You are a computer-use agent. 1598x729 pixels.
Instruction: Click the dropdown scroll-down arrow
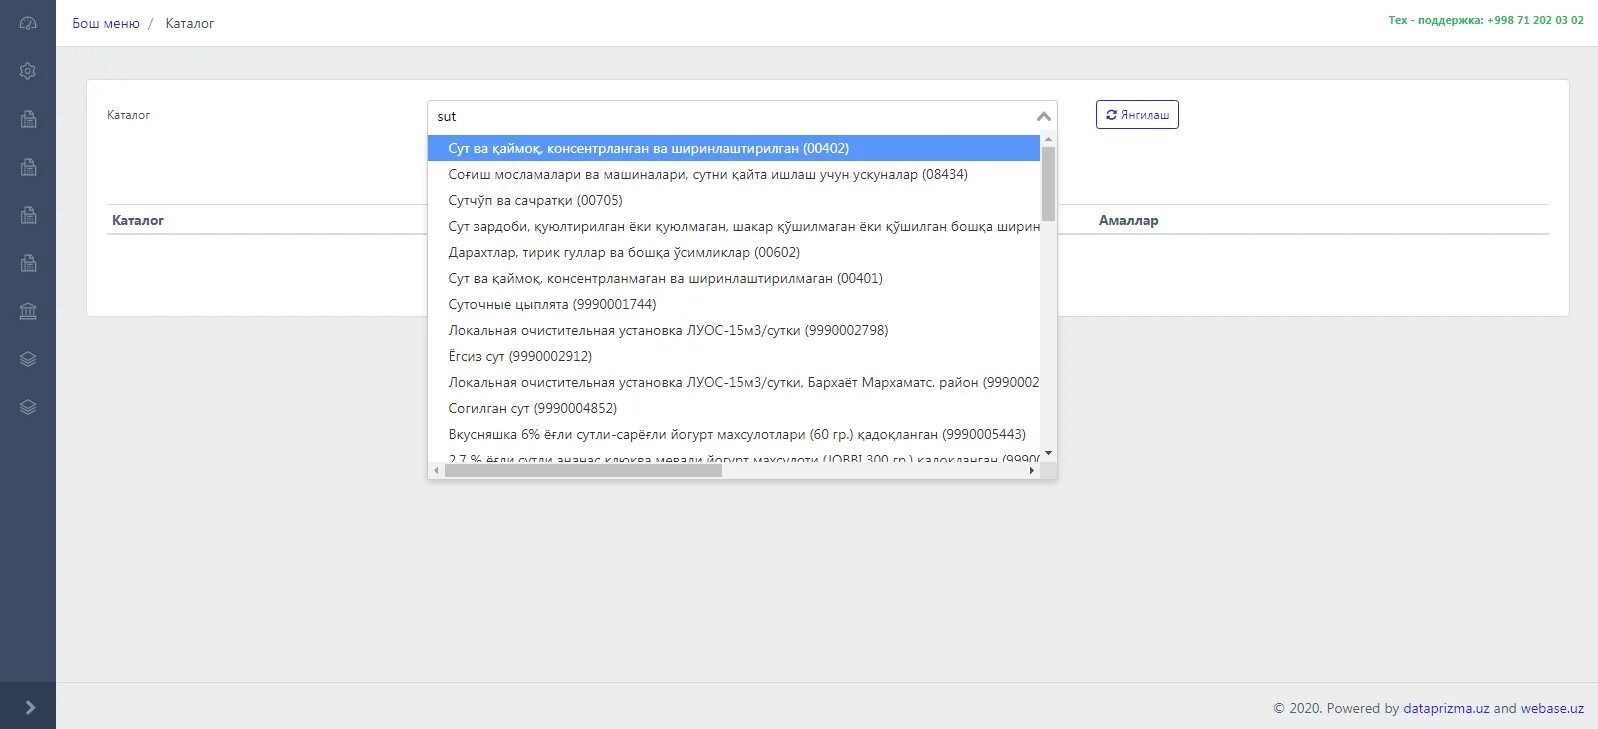[x=1048, y=454]
